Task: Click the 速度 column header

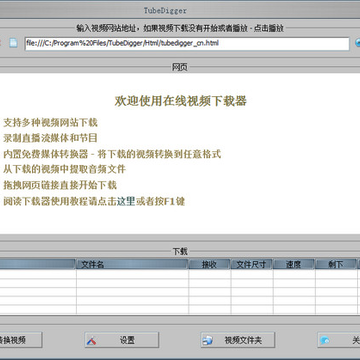Action: [x=294, y=264]
